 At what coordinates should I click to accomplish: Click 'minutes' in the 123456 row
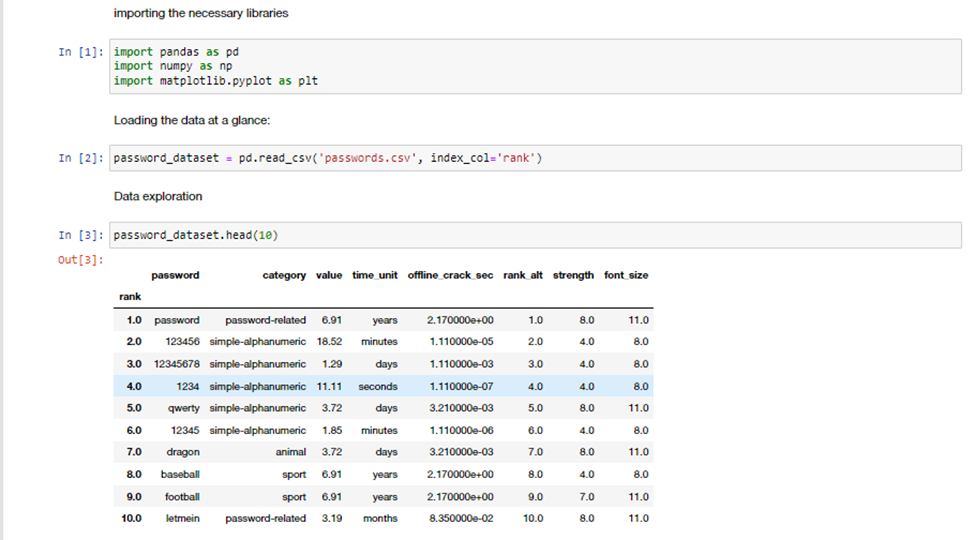pos(379,342)
